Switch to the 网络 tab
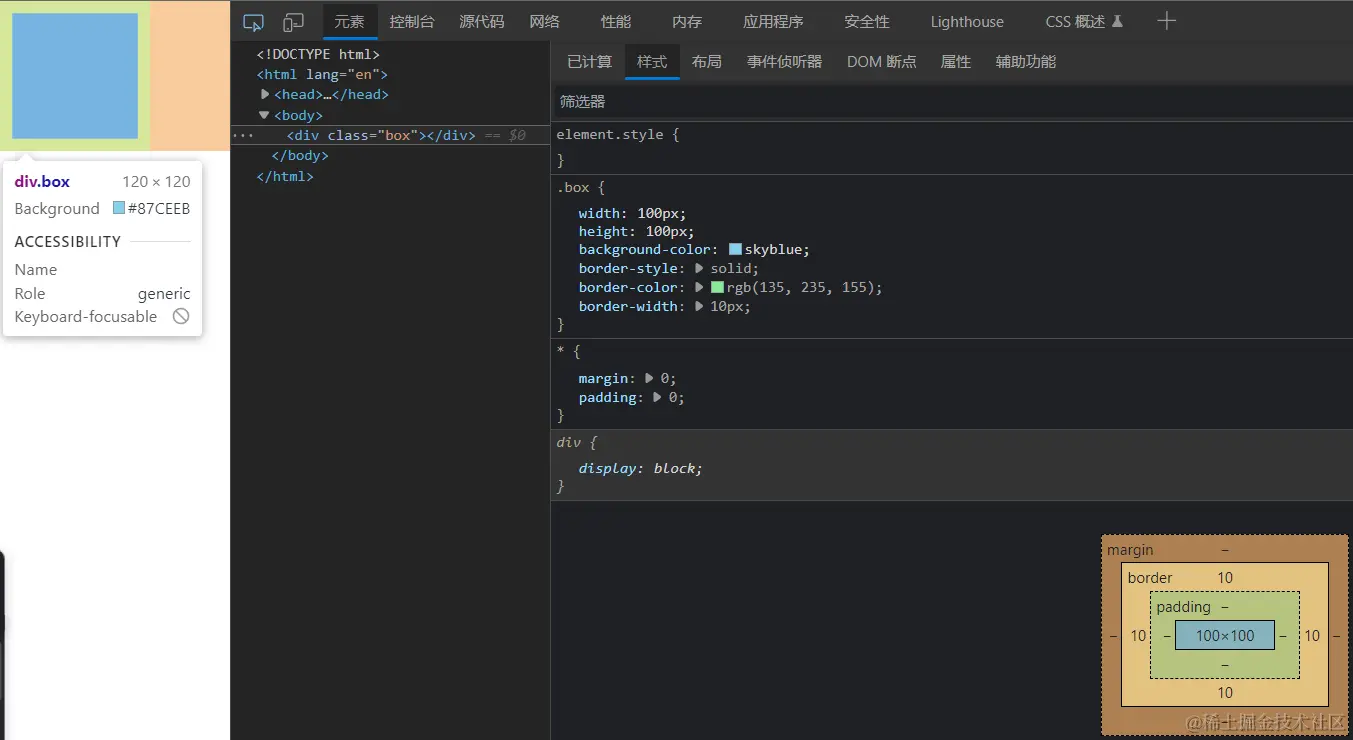1353x740 pixels. click(545, 22)
